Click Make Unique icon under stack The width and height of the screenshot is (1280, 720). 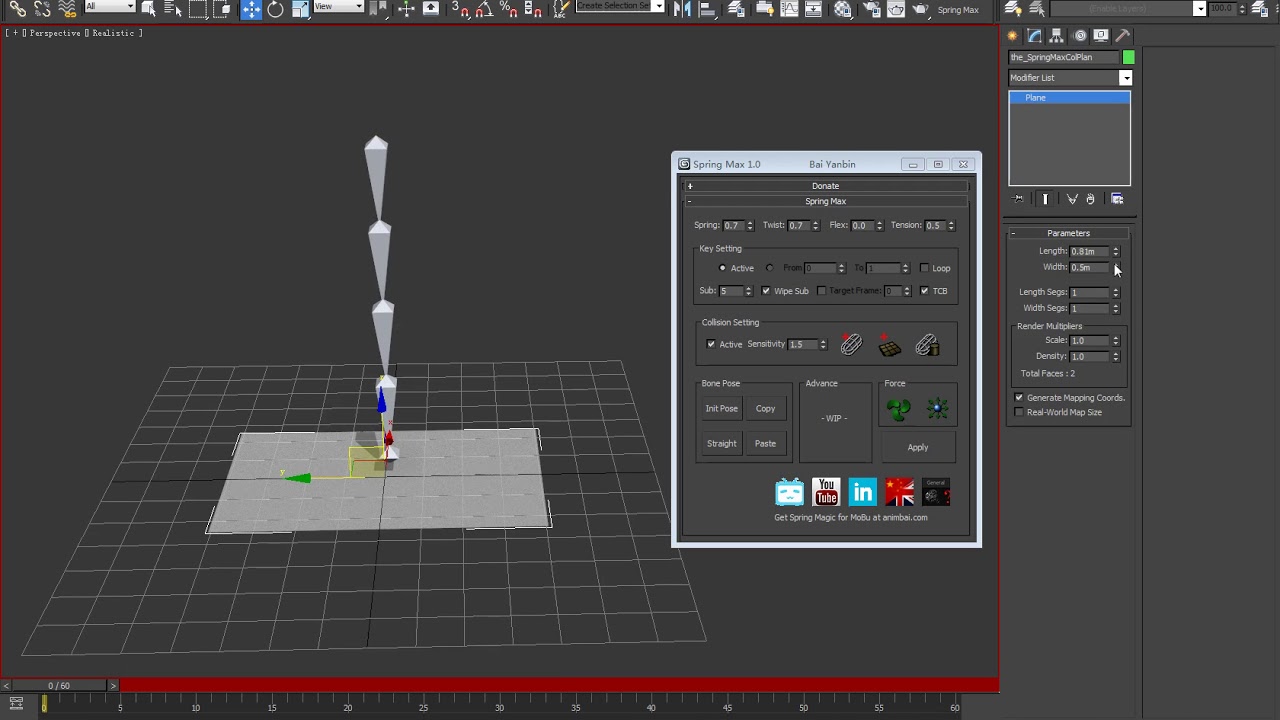(1072, 199)
